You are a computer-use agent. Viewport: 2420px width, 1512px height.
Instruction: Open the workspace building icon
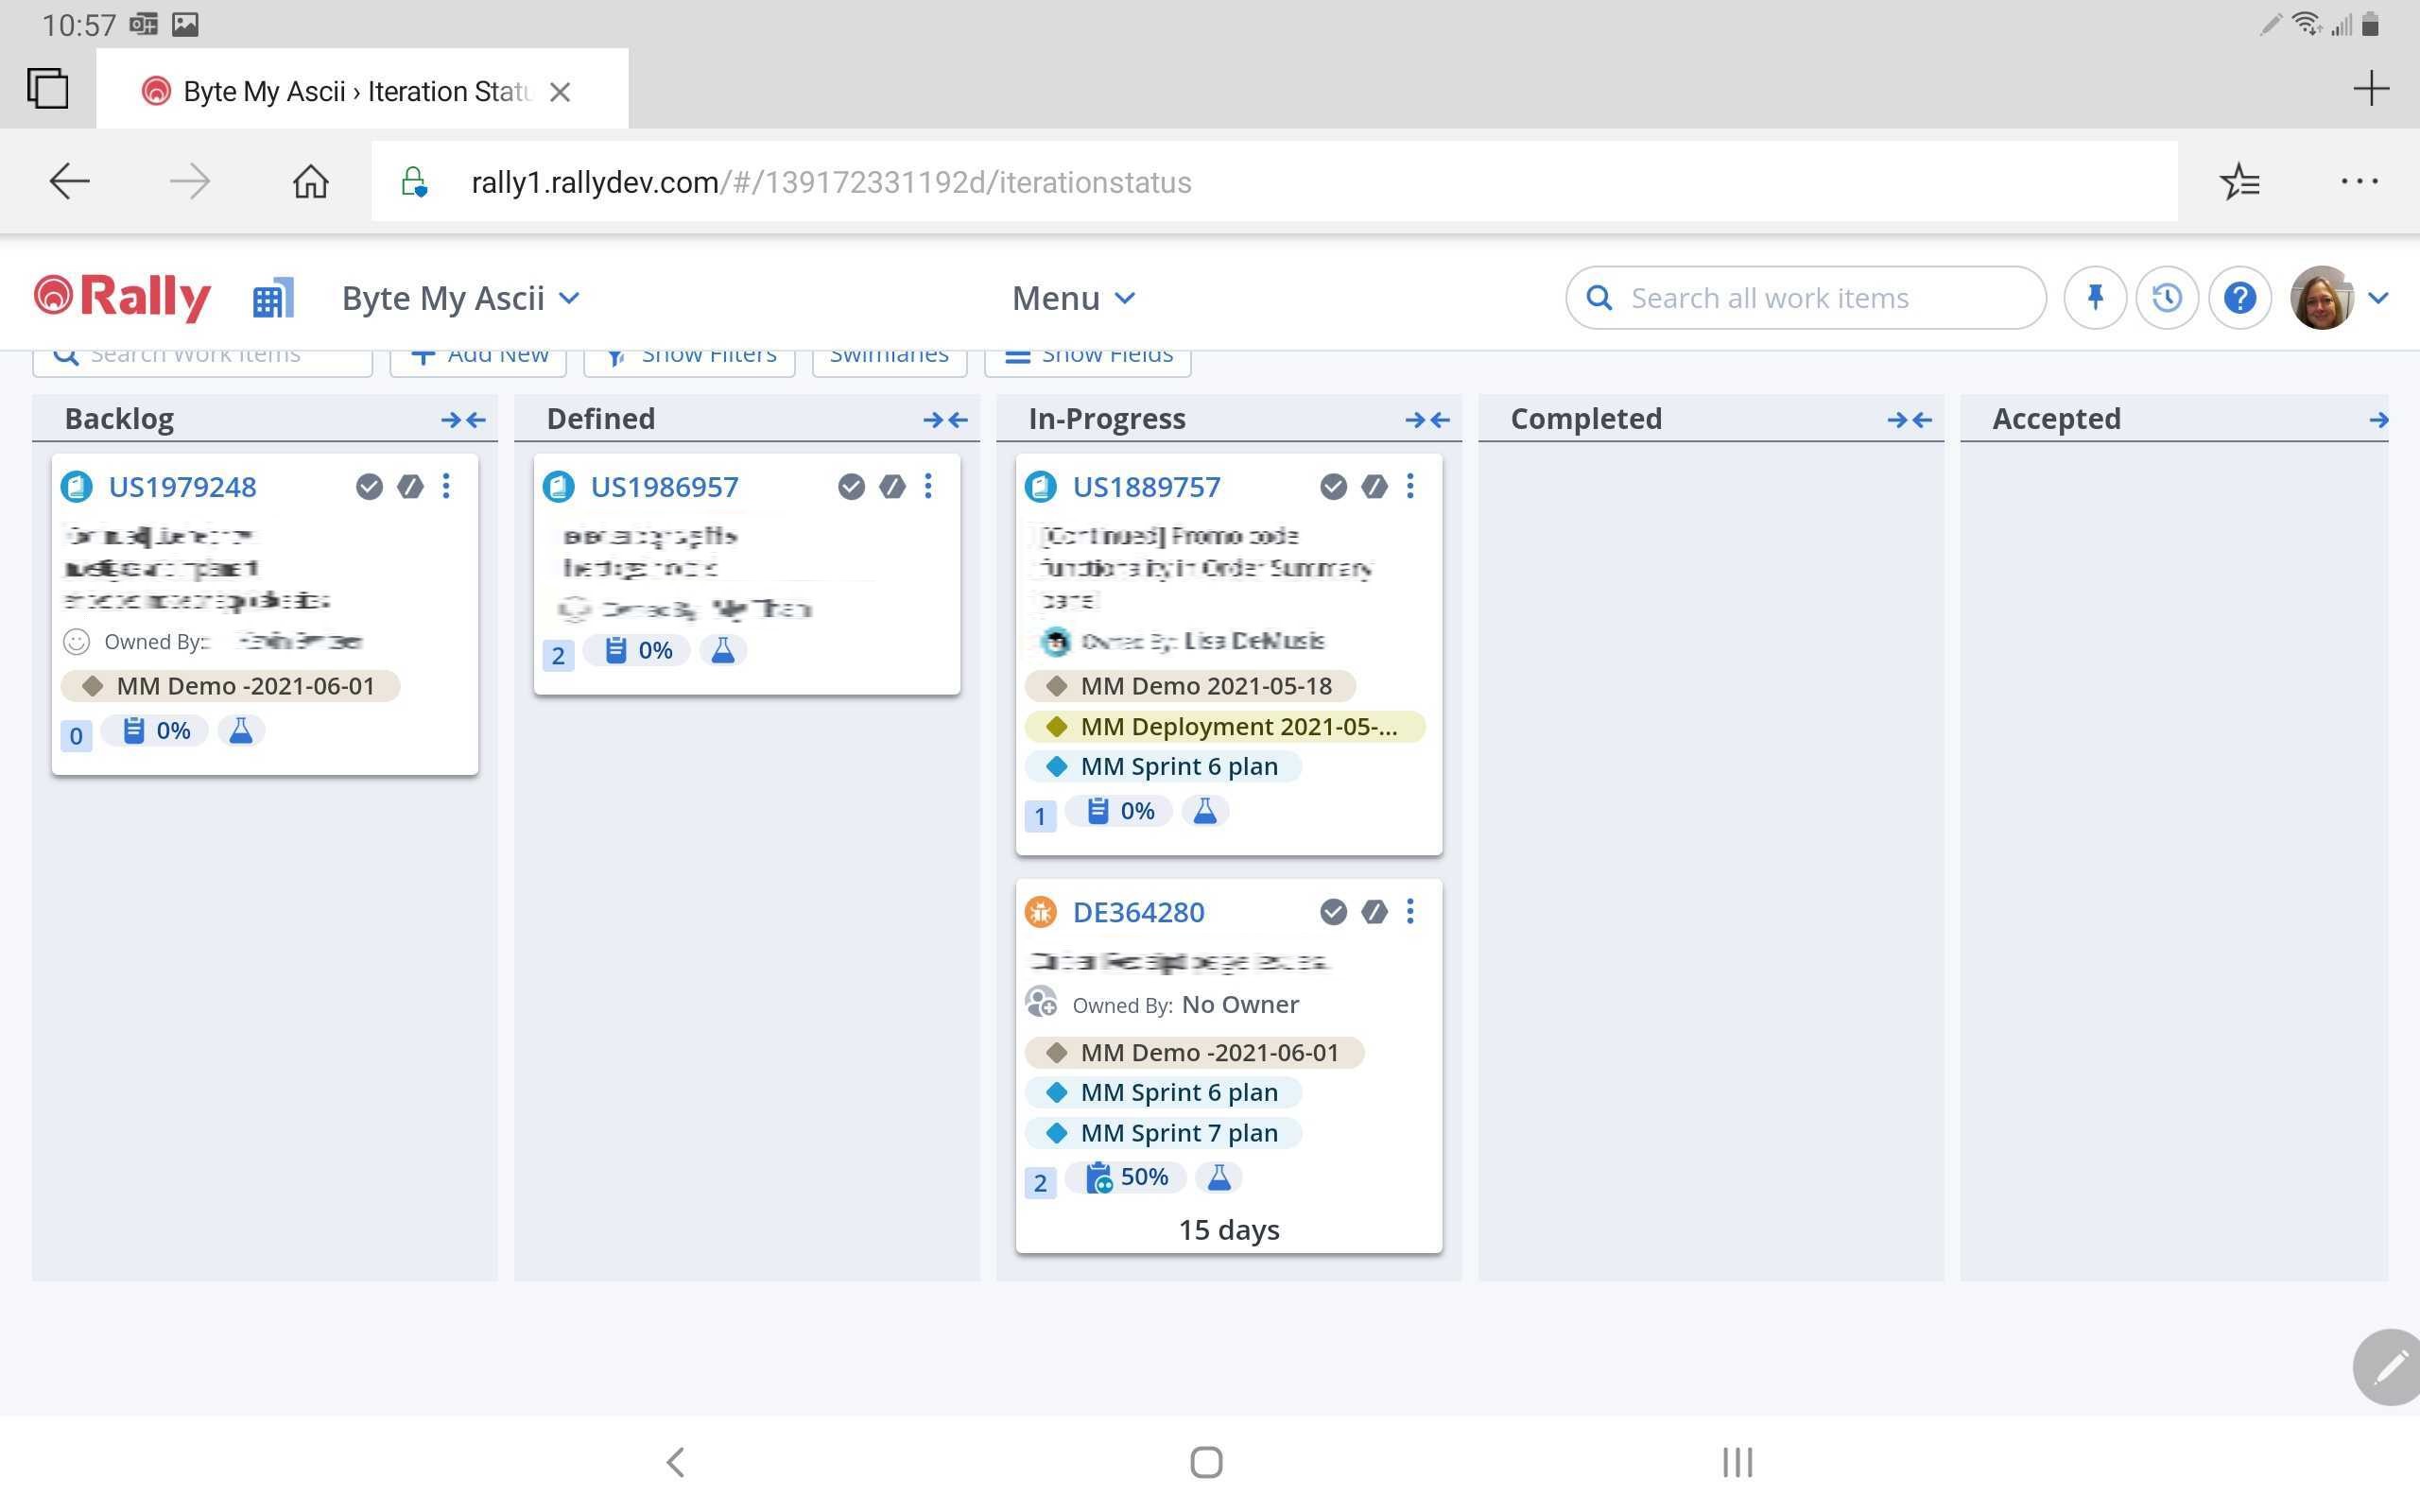click(x=273, y=298)
